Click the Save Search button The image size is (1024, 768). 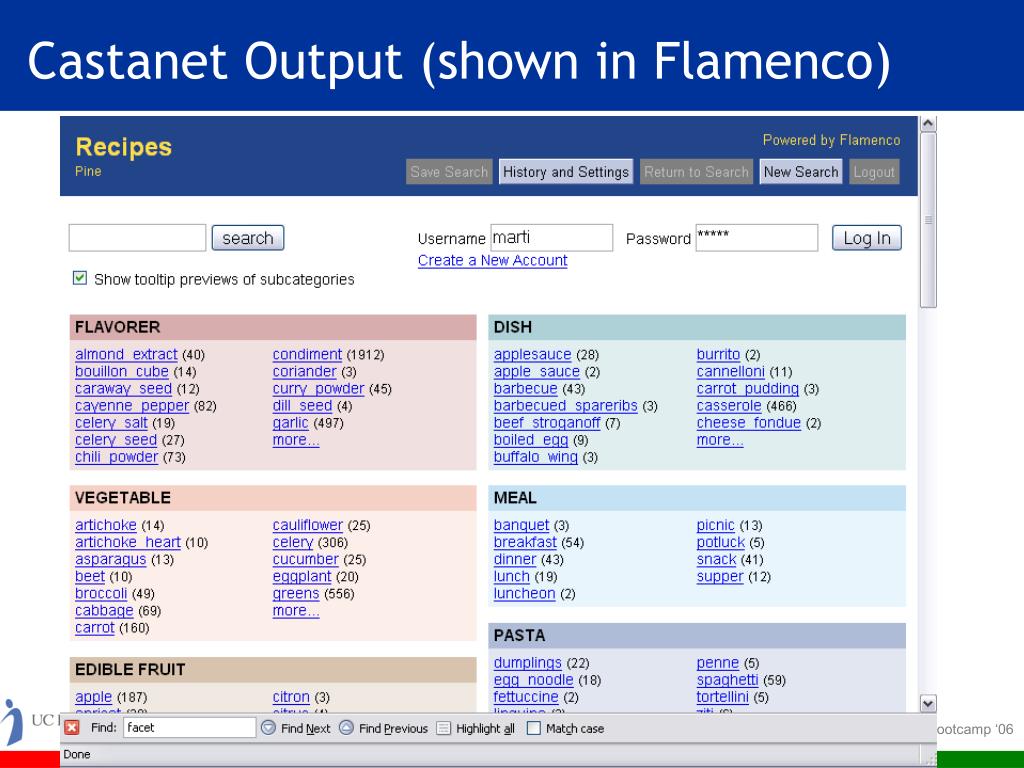(x=449, y=172)
